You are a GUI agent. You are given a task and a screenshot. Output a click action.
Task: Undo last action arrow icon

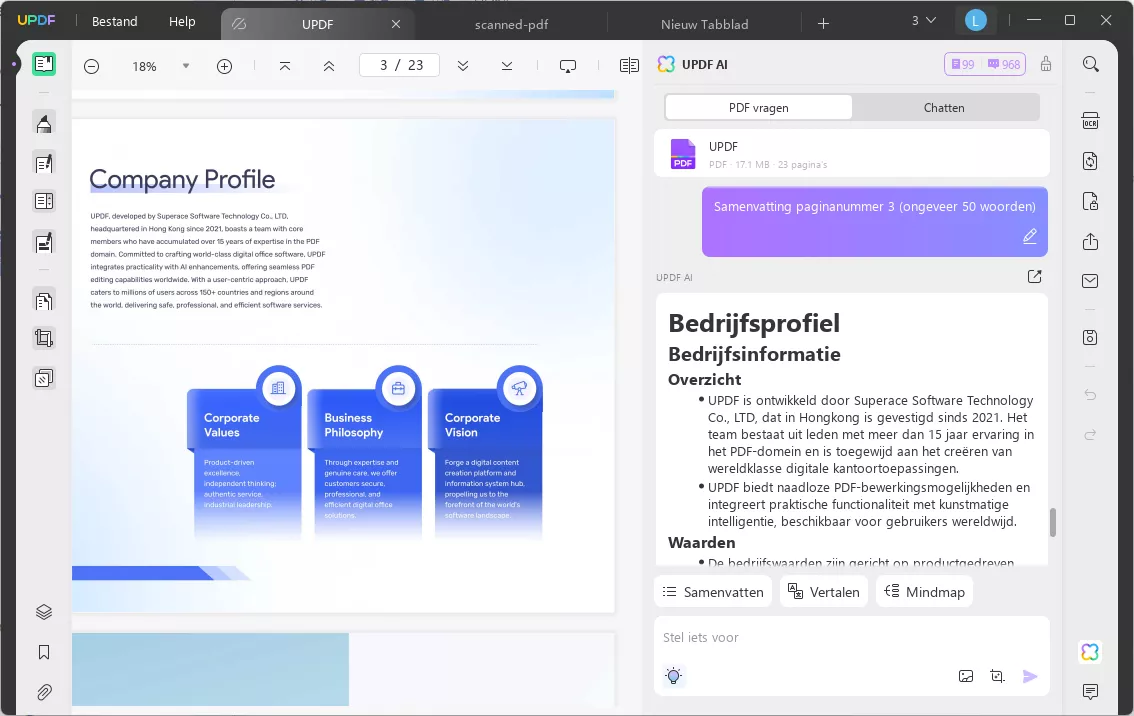[x=1091, y=395]
